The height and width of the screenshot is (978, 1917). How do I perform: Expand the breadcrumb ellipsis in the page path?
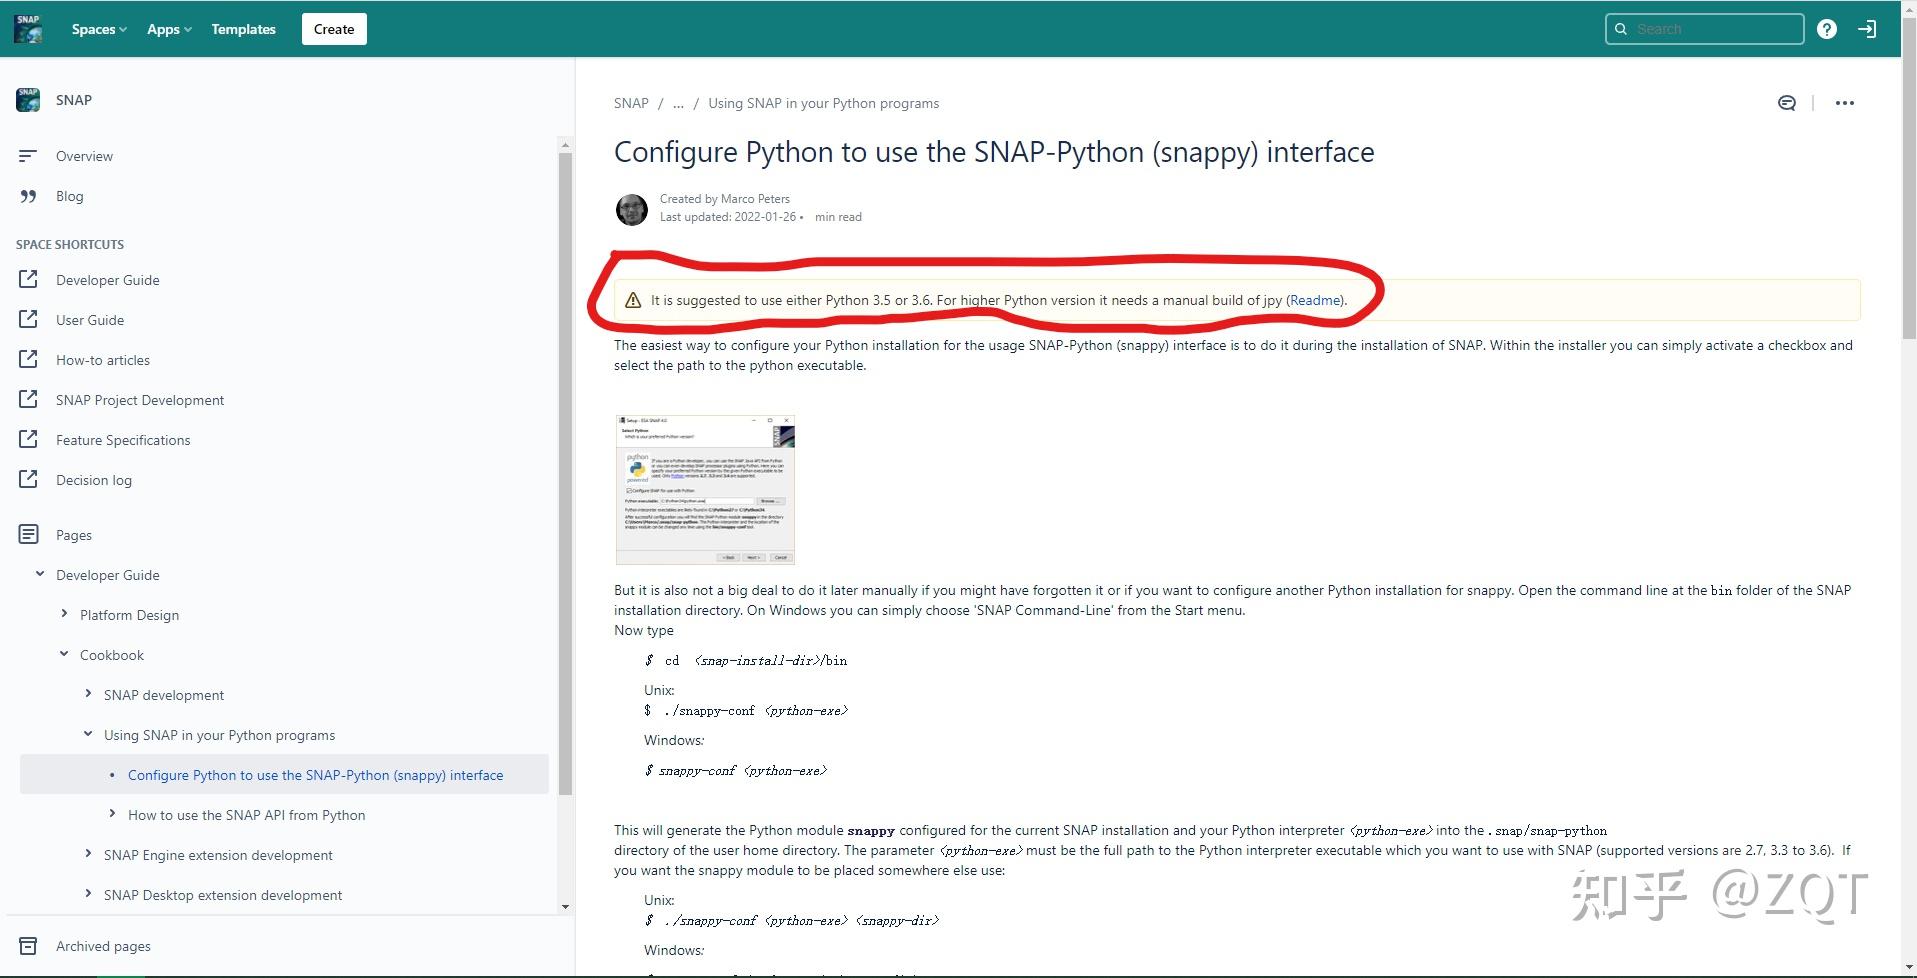tap(678, 103)
